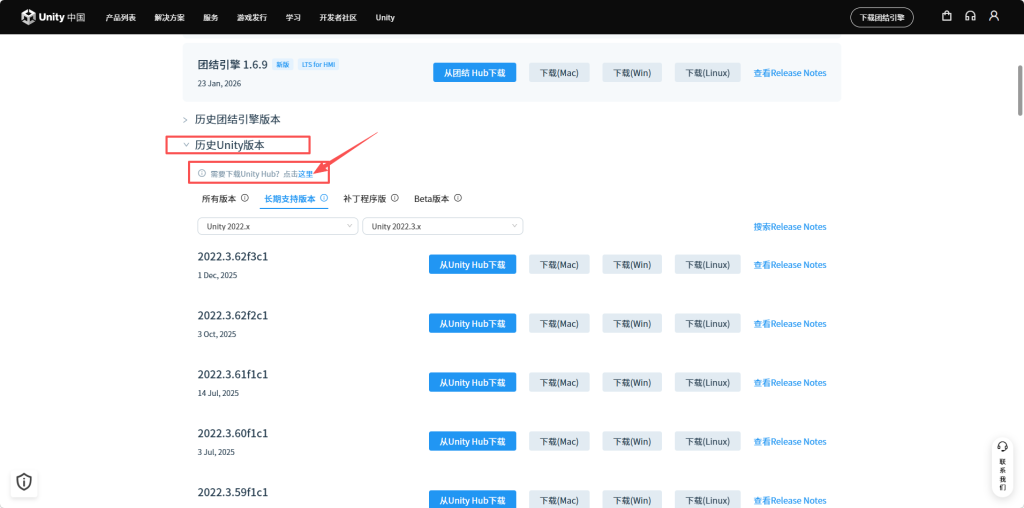Click 下载团结引擎 button in header
The height and width of the screenshot is (508, 1024).
pos(882,18)
